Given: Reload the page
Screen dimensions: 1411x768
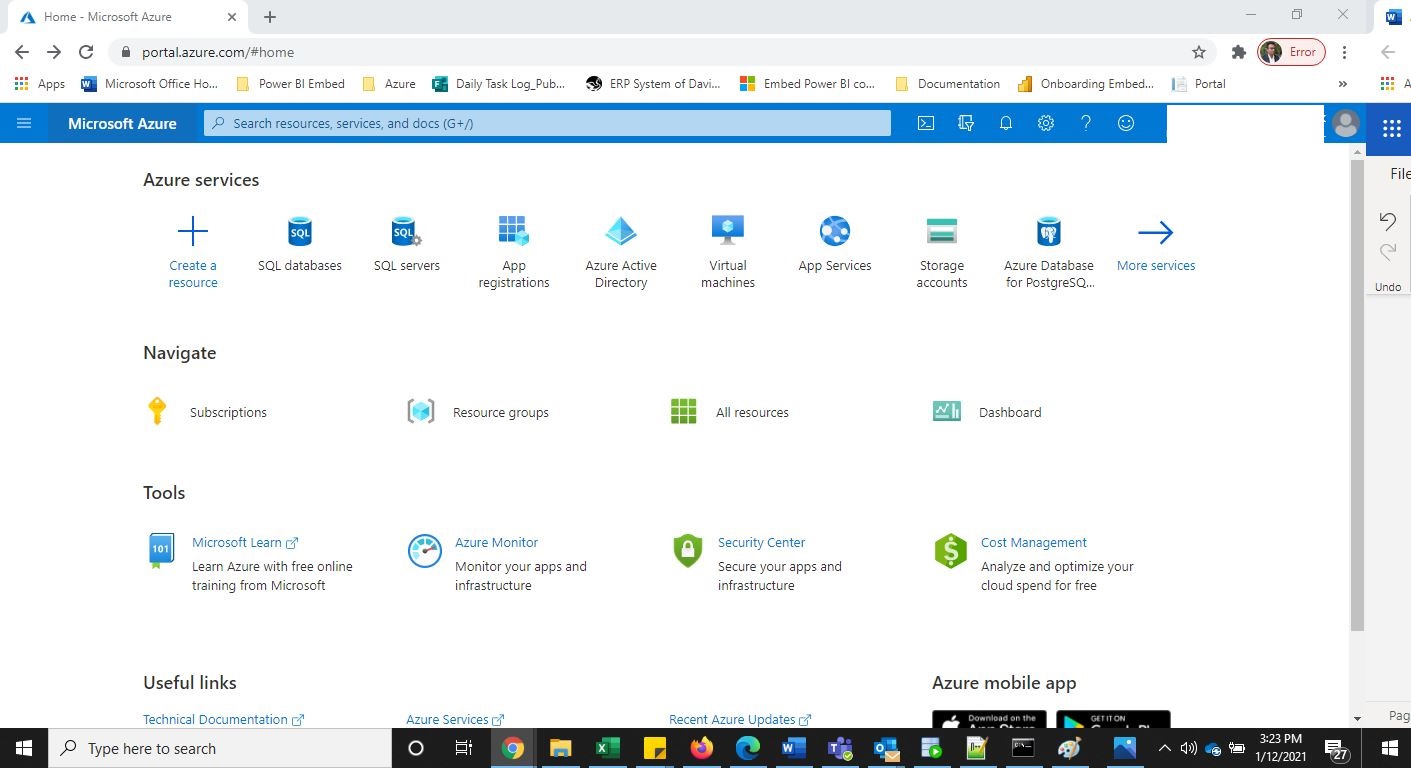Looking at the screenshot, I should [86, 52].
